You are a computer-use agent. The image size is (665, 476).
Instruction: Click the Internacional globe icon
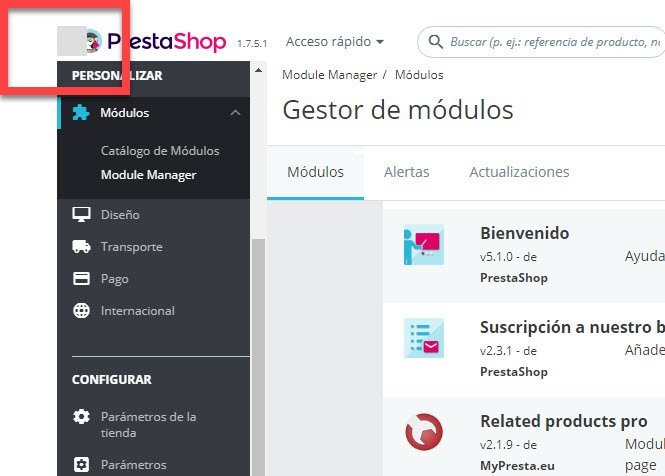click(x=81, y=311)
